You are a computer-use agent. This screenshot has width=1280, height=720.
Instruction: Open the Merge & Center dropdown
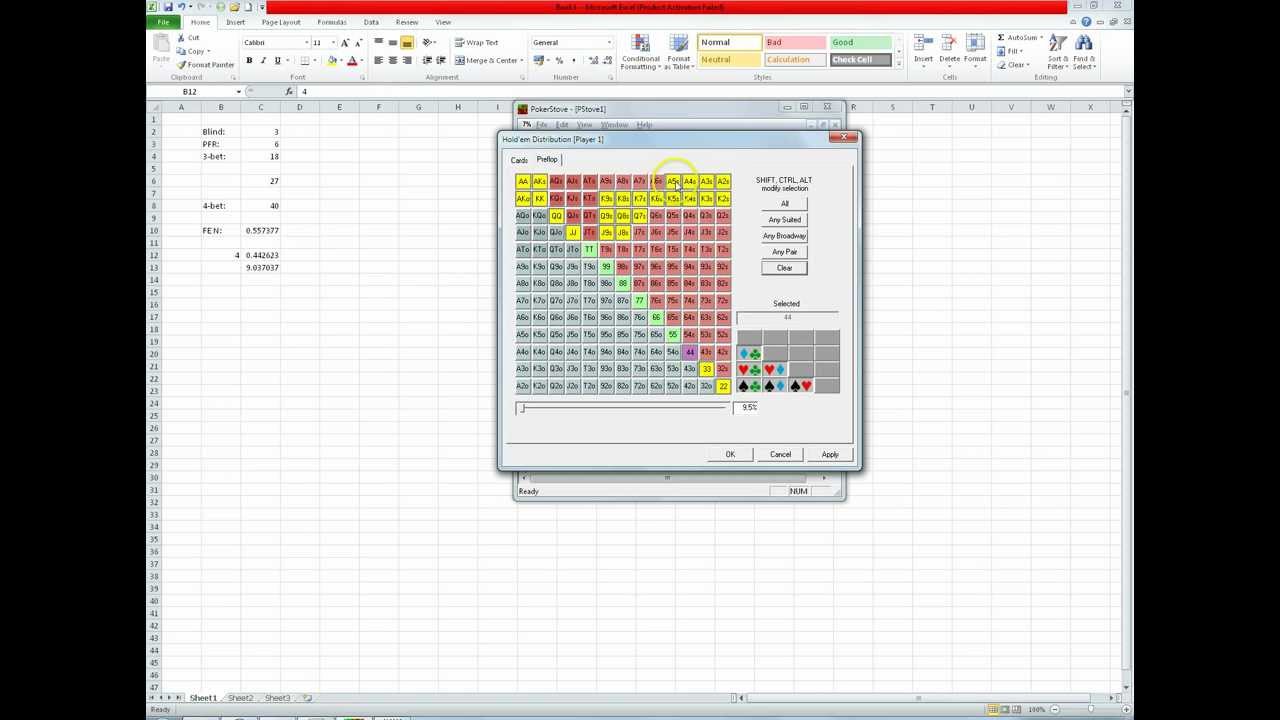click(522, 61)
